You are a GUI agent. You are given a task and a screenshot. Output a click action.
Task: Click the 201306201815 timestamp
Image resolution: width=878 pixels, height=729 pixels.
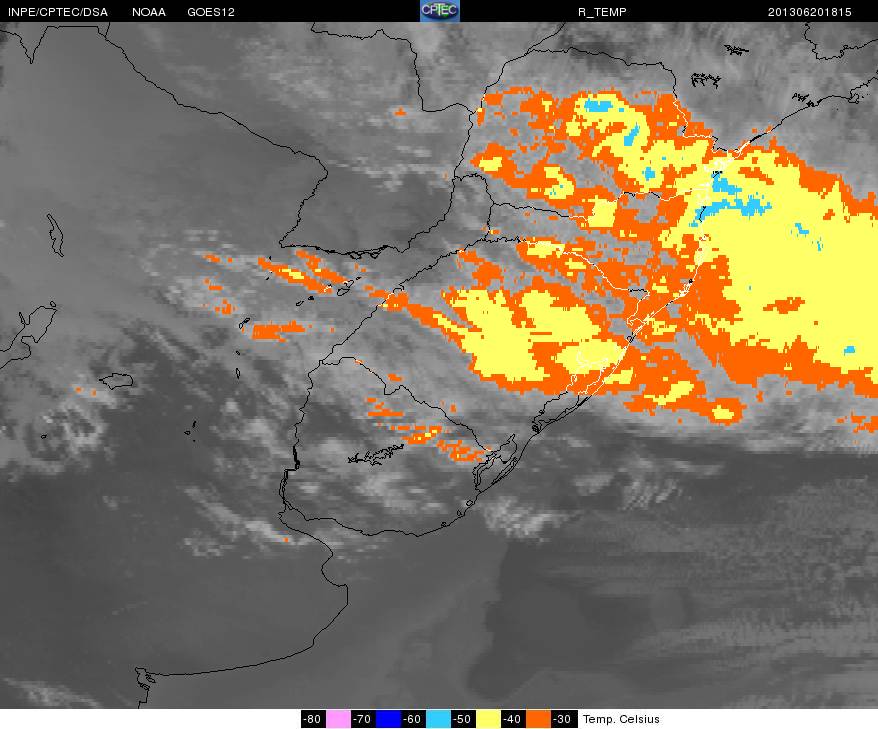coord(809,12)
